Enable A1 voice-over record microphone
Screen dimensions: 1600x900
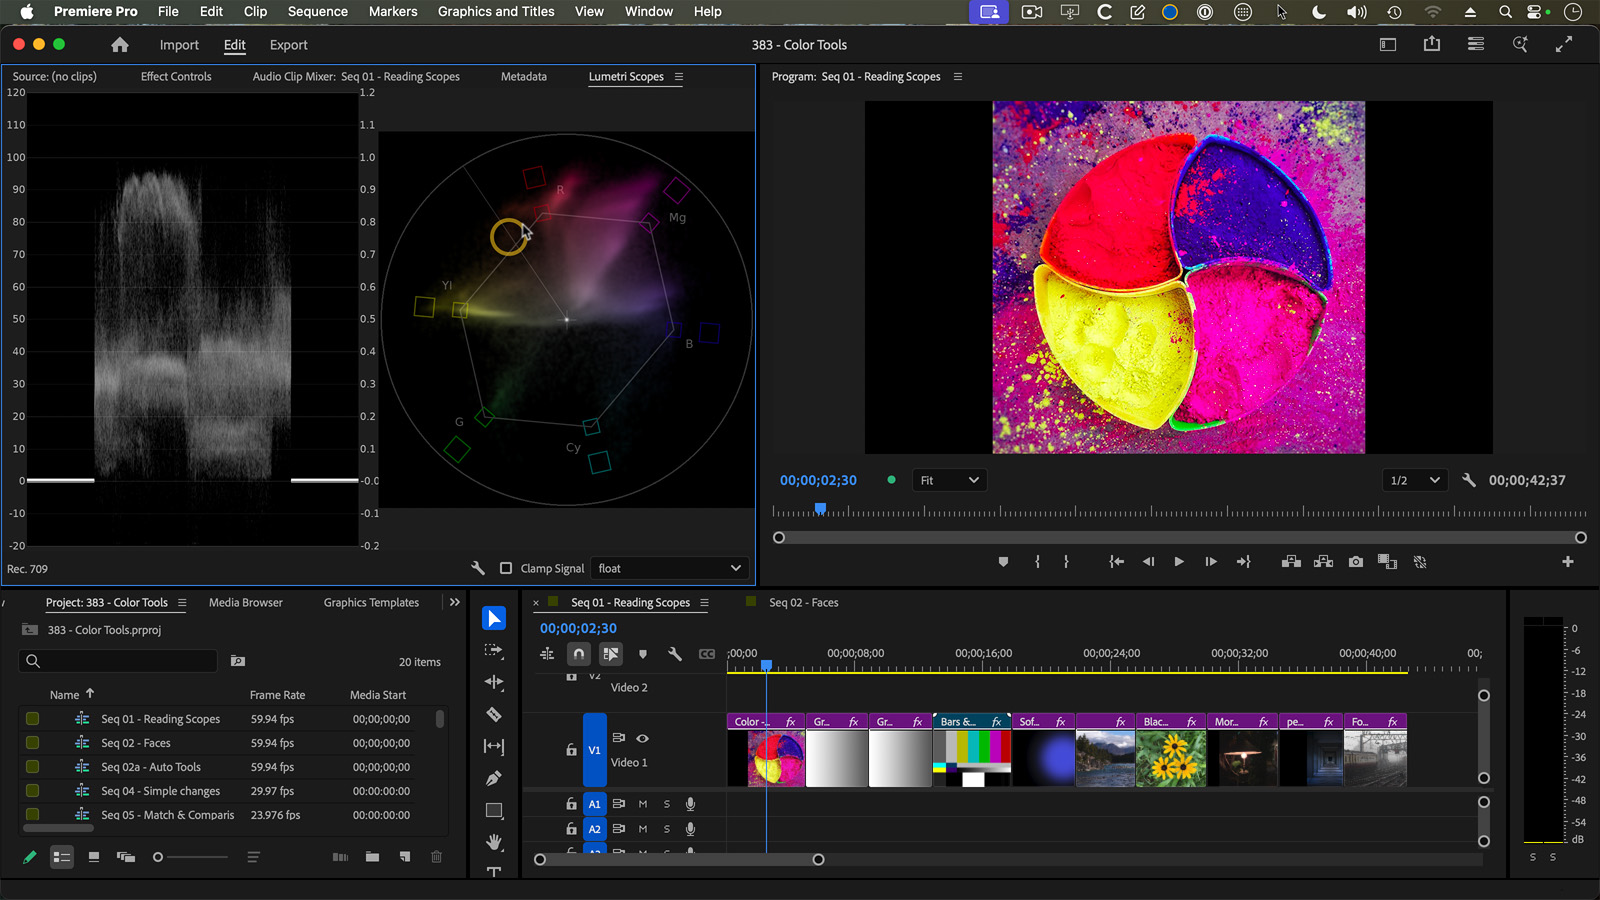(690, 804)
